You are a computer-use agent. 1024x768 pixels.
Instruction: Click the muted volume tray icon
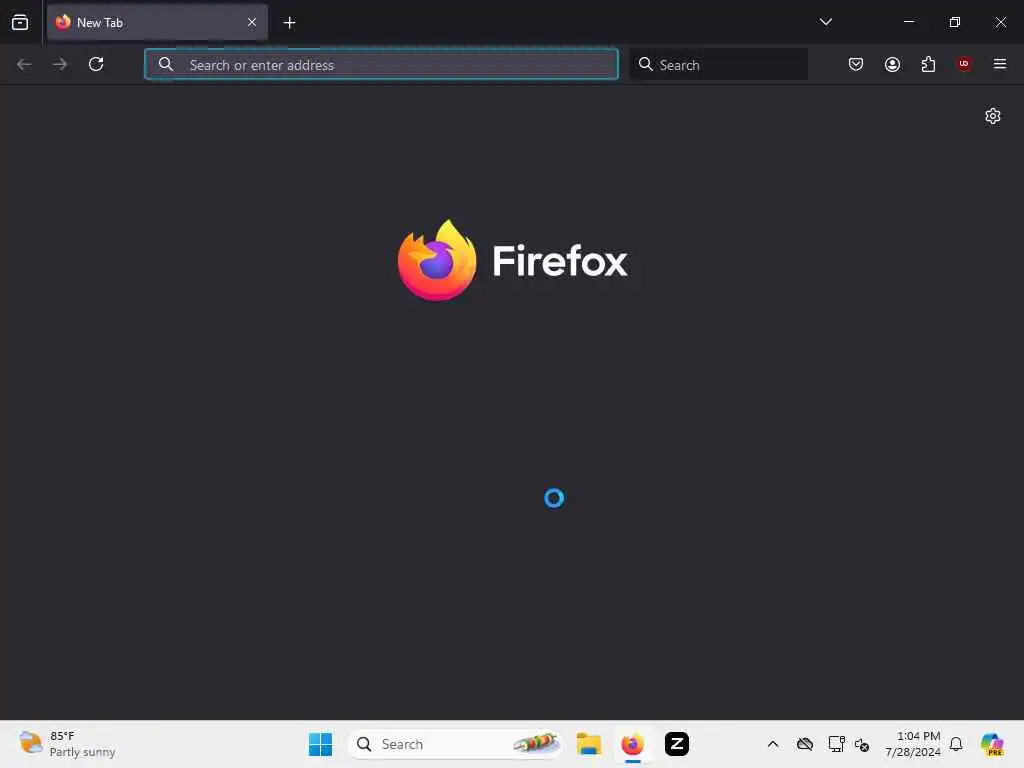point(861,744)
